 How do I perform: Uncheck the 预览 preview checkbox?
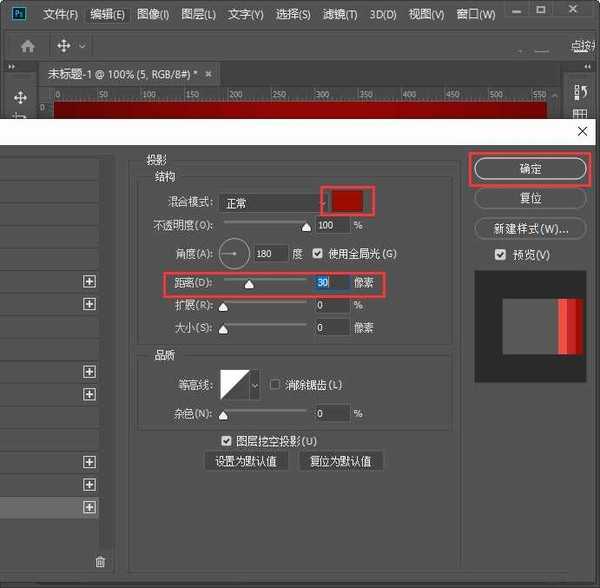pos(500,256)
